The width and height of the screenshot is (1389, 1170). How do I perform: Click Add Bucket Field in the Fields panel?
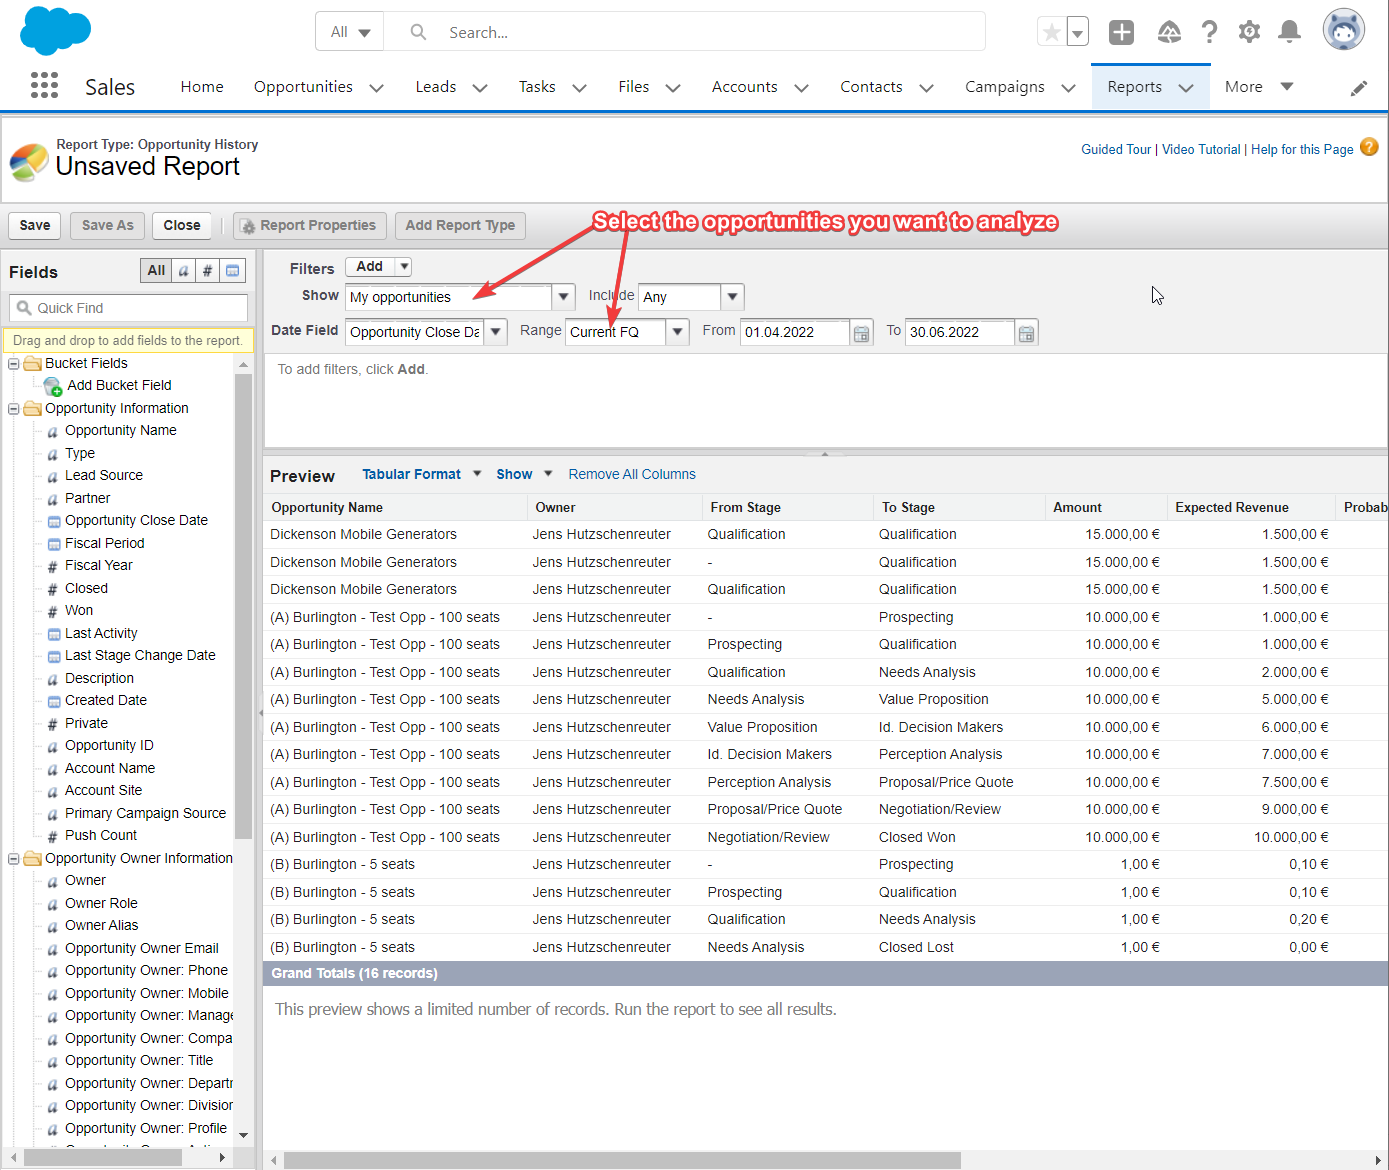[x=119, y=385]
